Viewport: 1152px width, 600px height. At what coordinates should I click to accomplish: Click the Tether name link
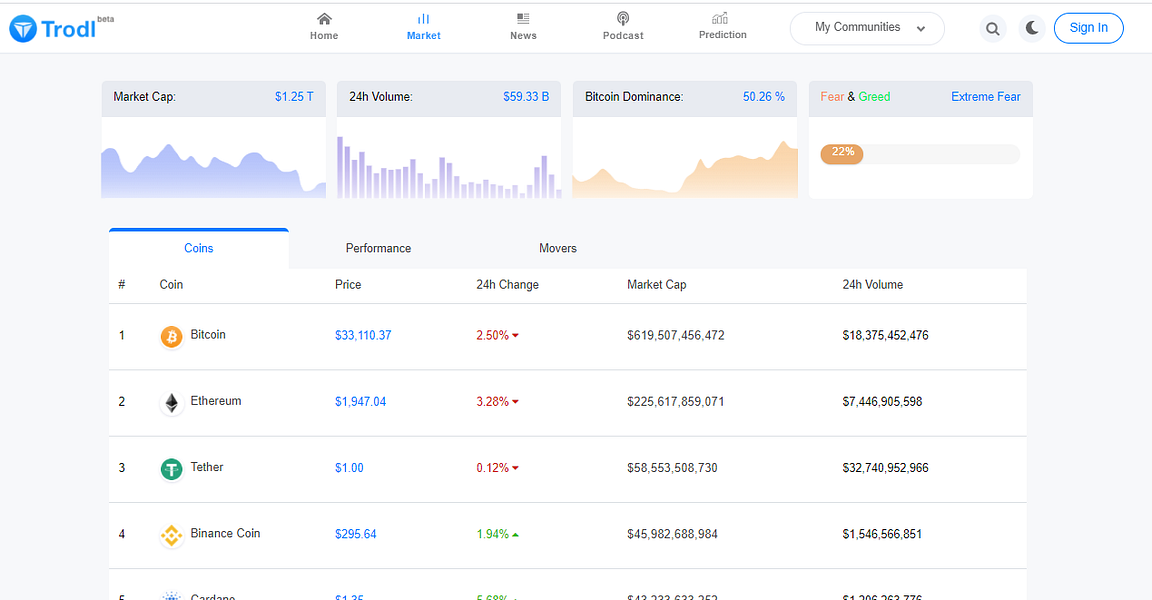point(206,466)
